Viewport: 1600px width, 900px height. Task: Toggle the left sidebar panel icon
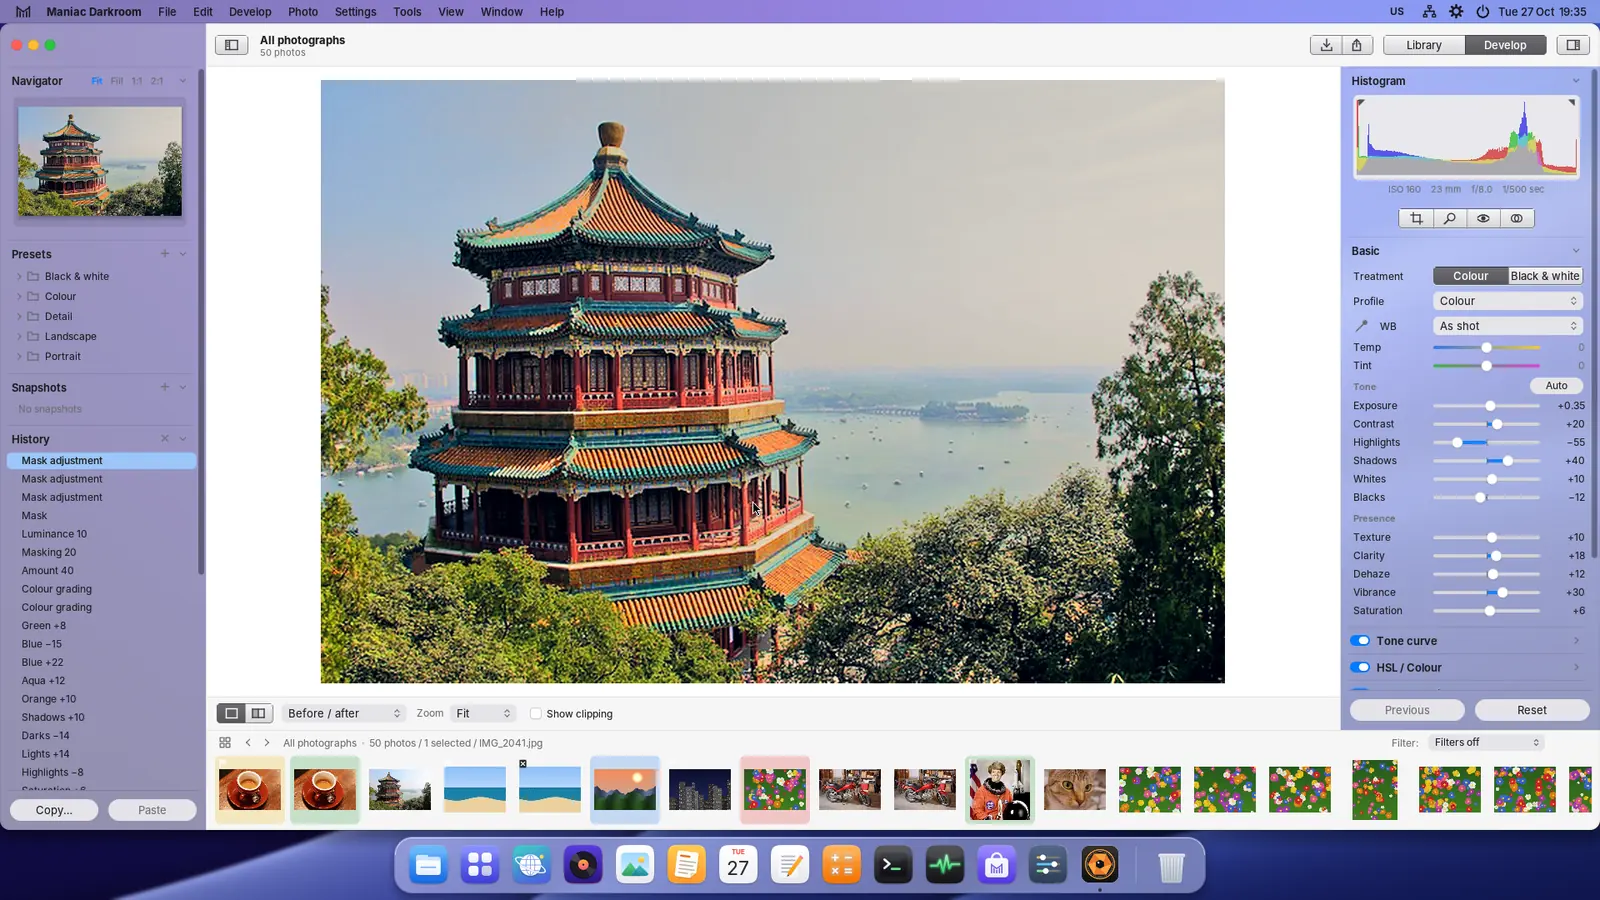(231, 45)
